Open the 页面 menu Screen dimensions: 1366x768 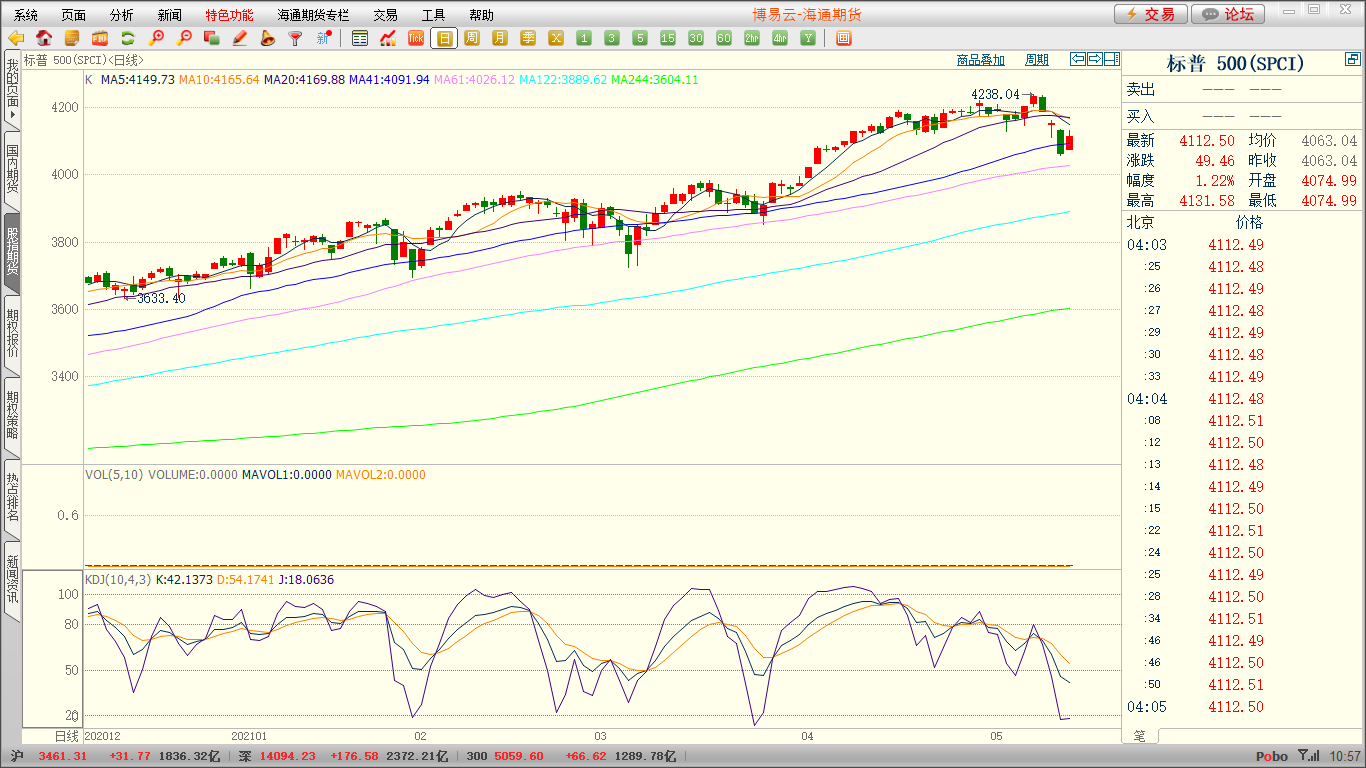pyautogui.click(x=74, y=15)
